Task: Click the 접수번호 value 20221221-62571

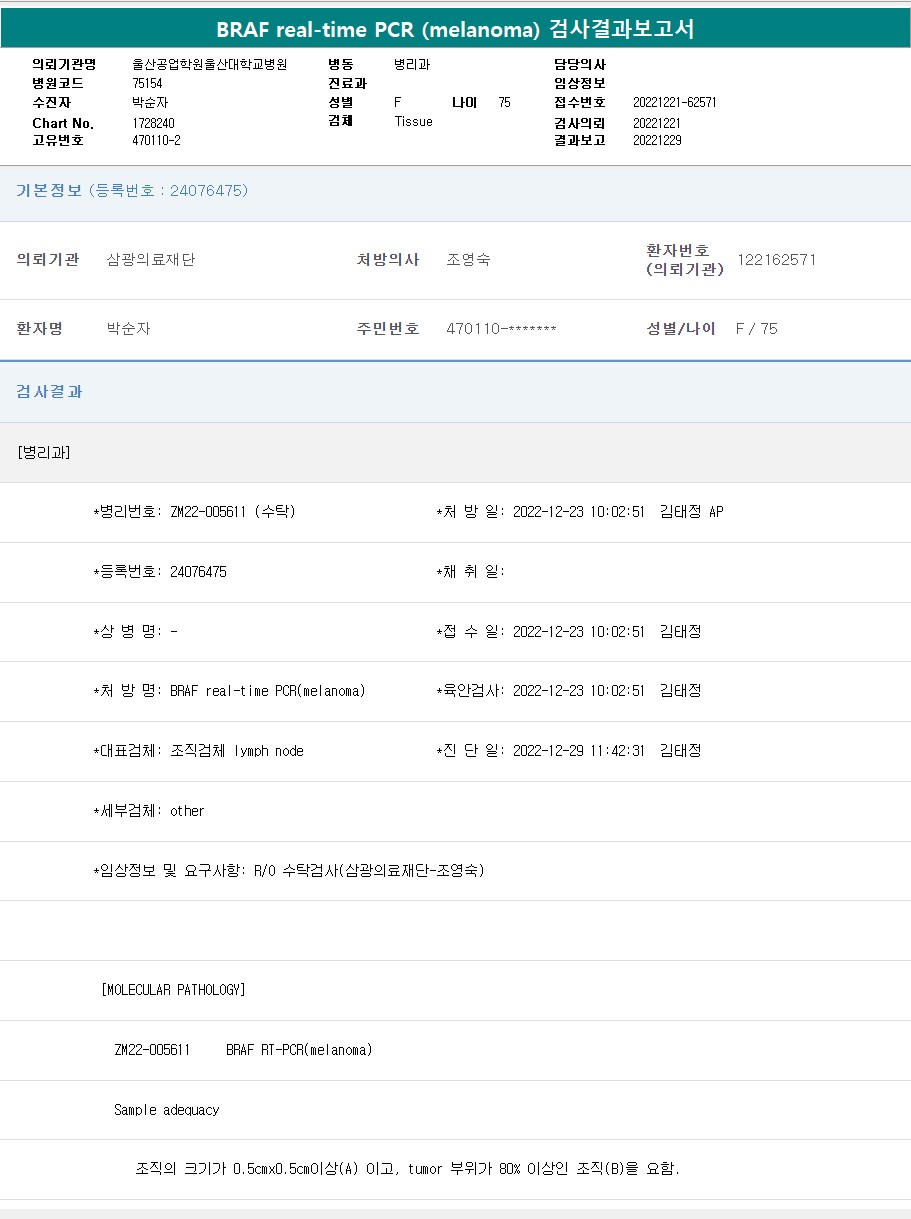Action: pos(674,102)
